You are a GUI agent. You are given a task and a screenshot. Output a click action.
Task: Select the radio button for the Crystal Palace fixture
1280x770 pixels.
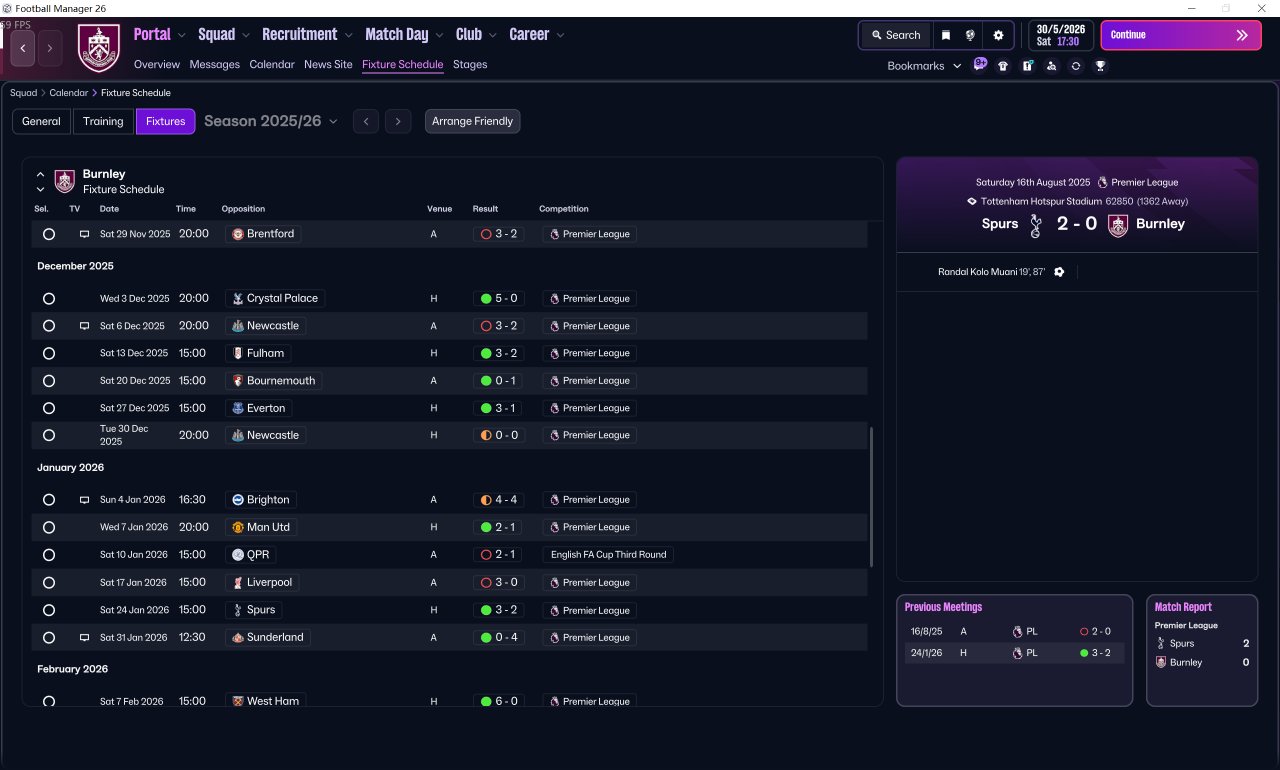(49, 299)
